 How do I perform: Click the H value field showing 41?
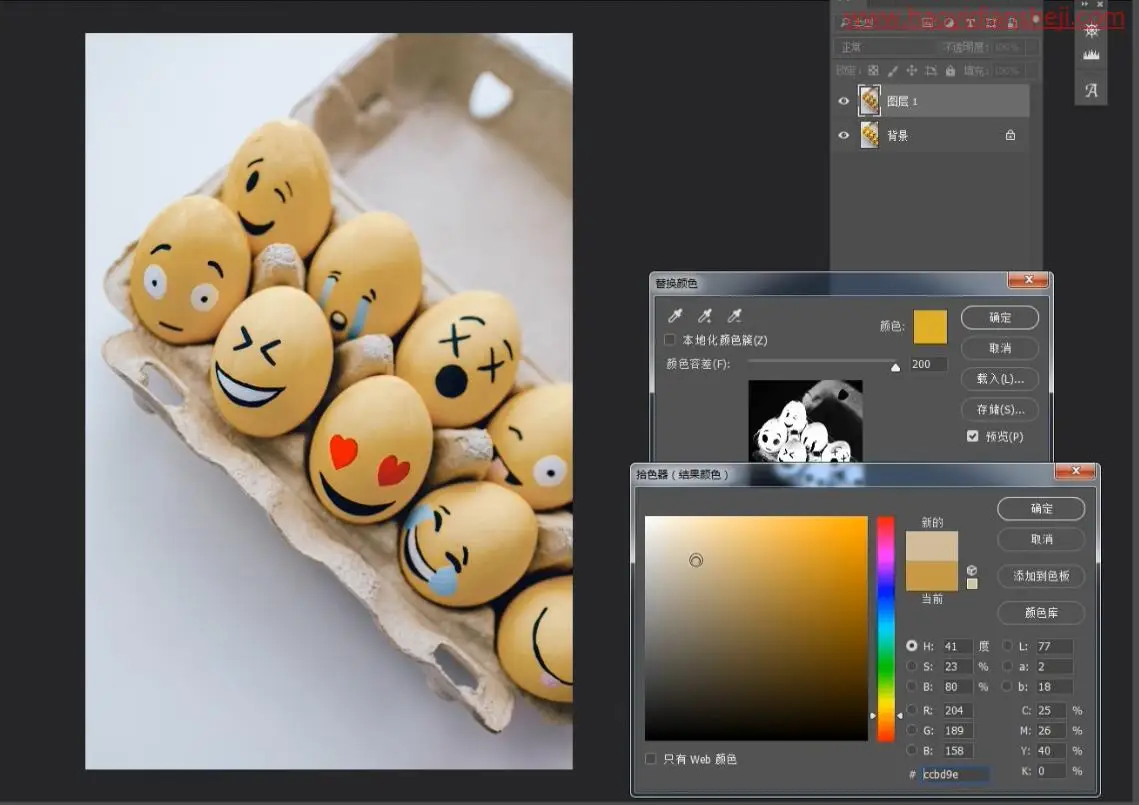[957, 646]
